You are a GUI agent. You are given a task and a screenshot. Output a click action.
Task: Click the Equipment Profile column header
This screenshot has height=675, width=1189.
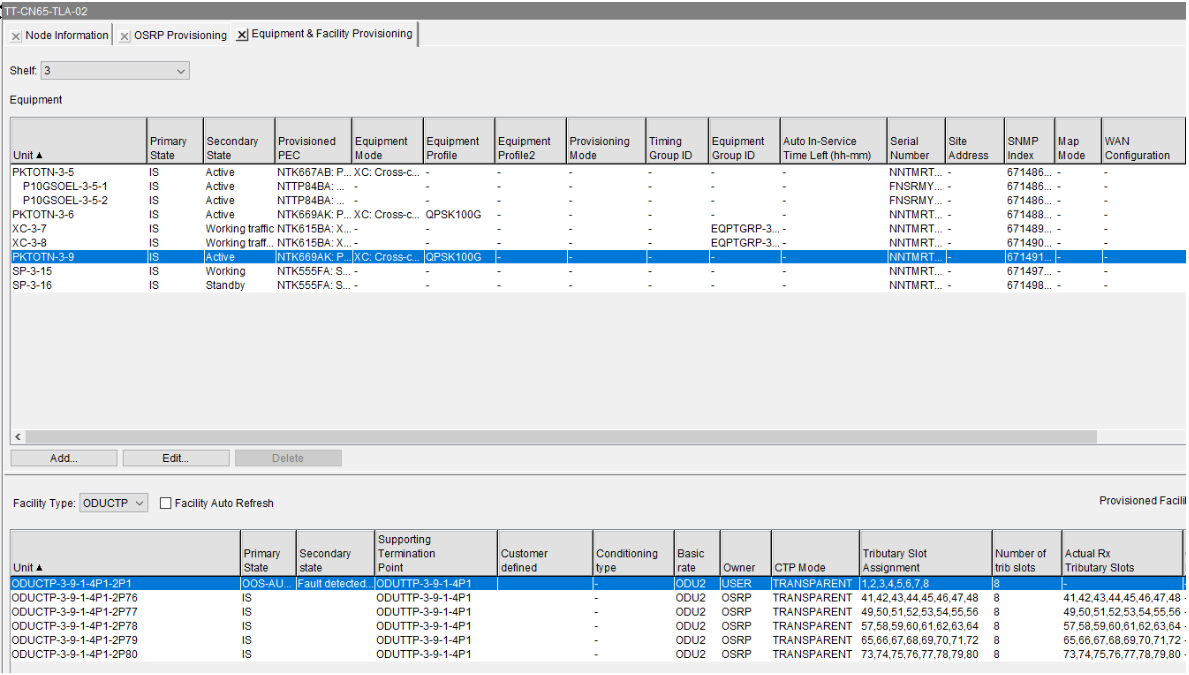click(459, 141)
